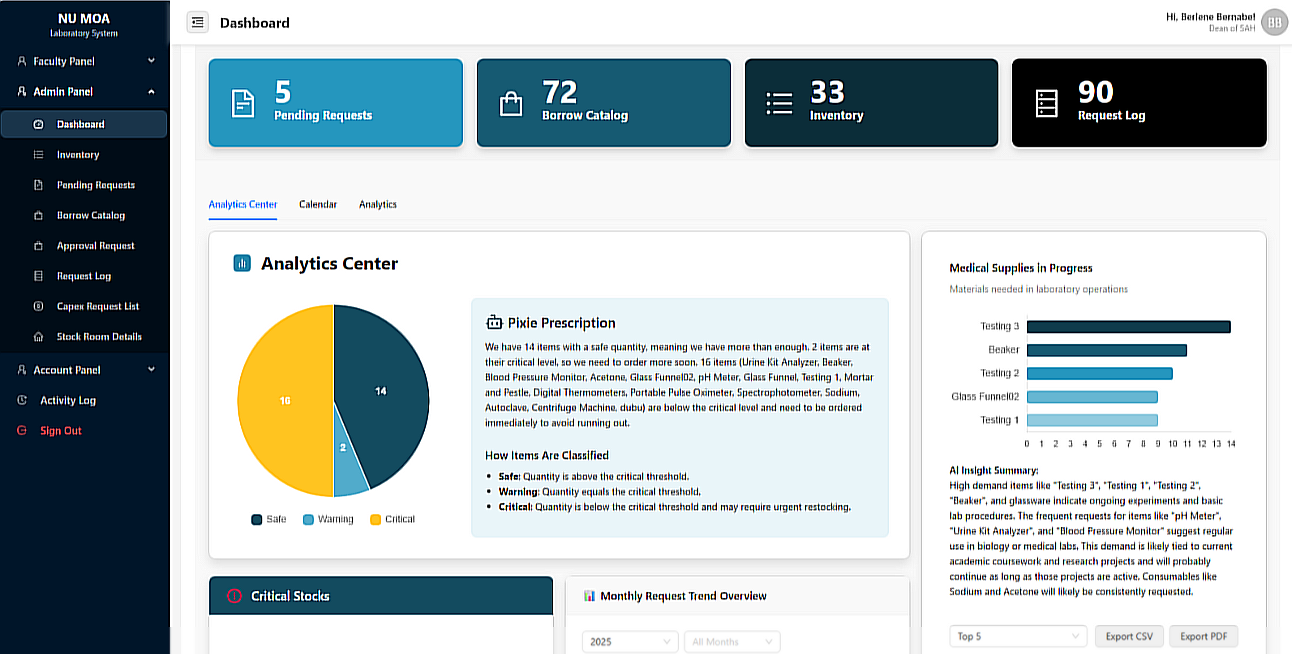The width and height of the screenshot is (1292, 654).
Task: Toggle the Safe legend item on pie chart
Action: [269, 519]
